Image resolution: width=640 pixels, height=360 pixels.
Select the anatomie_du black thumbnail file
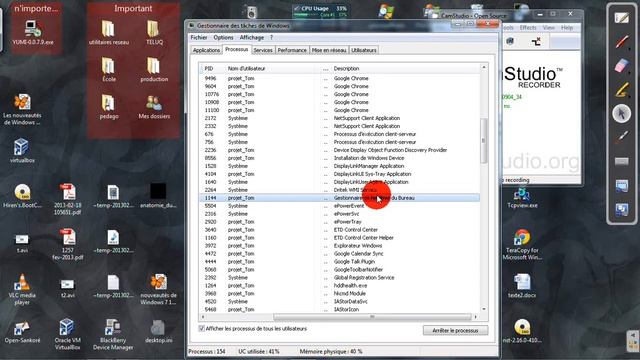(x=158, y=196)
